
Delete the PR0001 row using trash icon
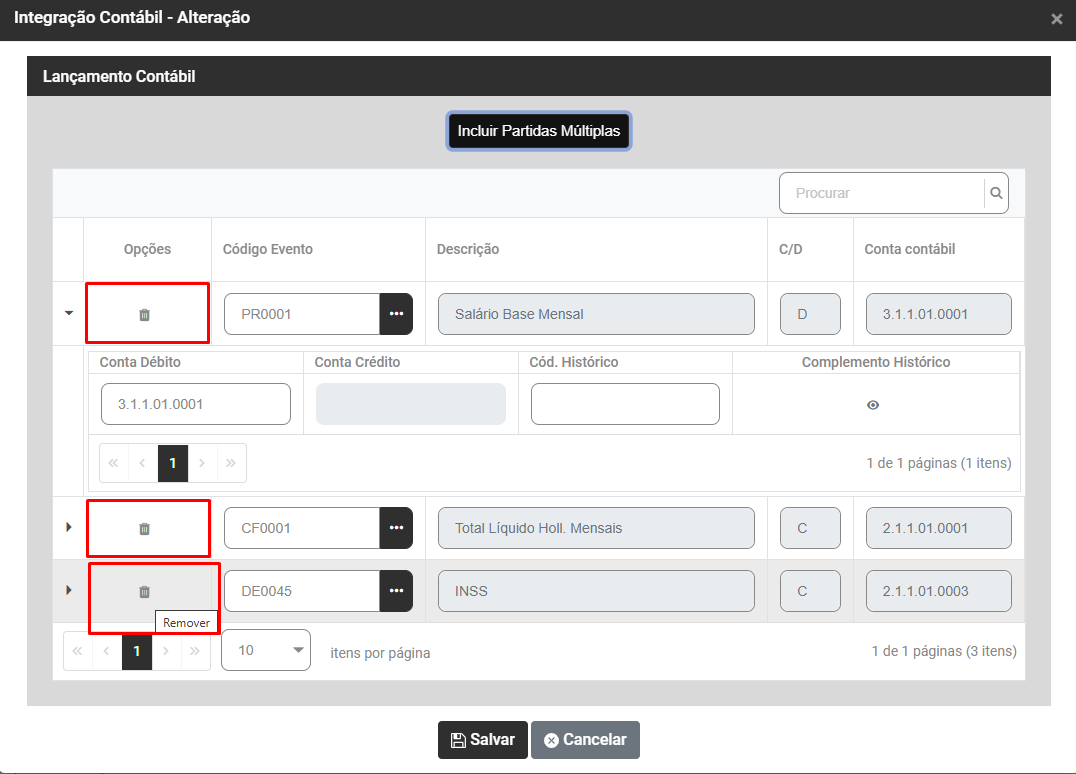144,314
